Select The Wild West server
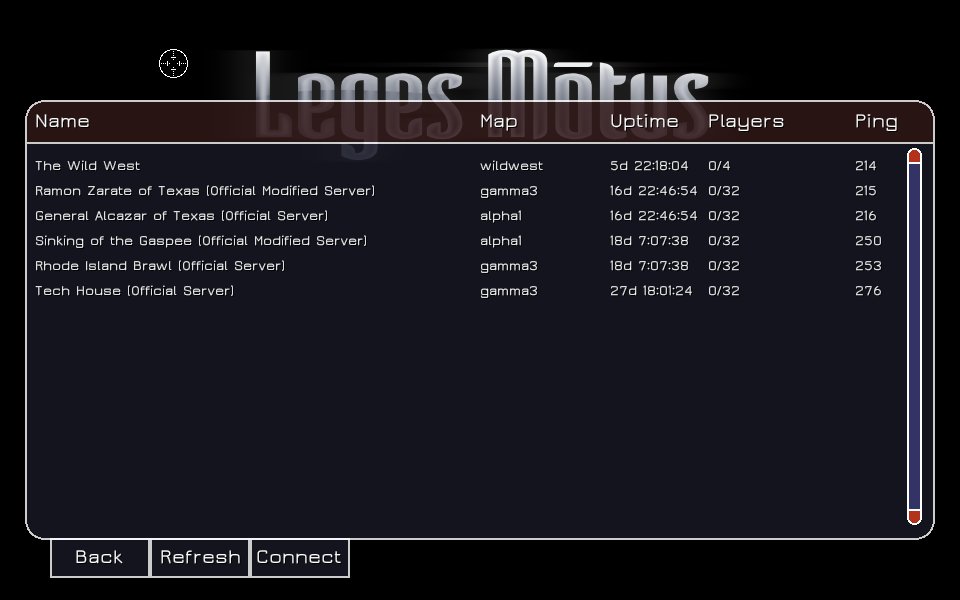 coord(88,166)
